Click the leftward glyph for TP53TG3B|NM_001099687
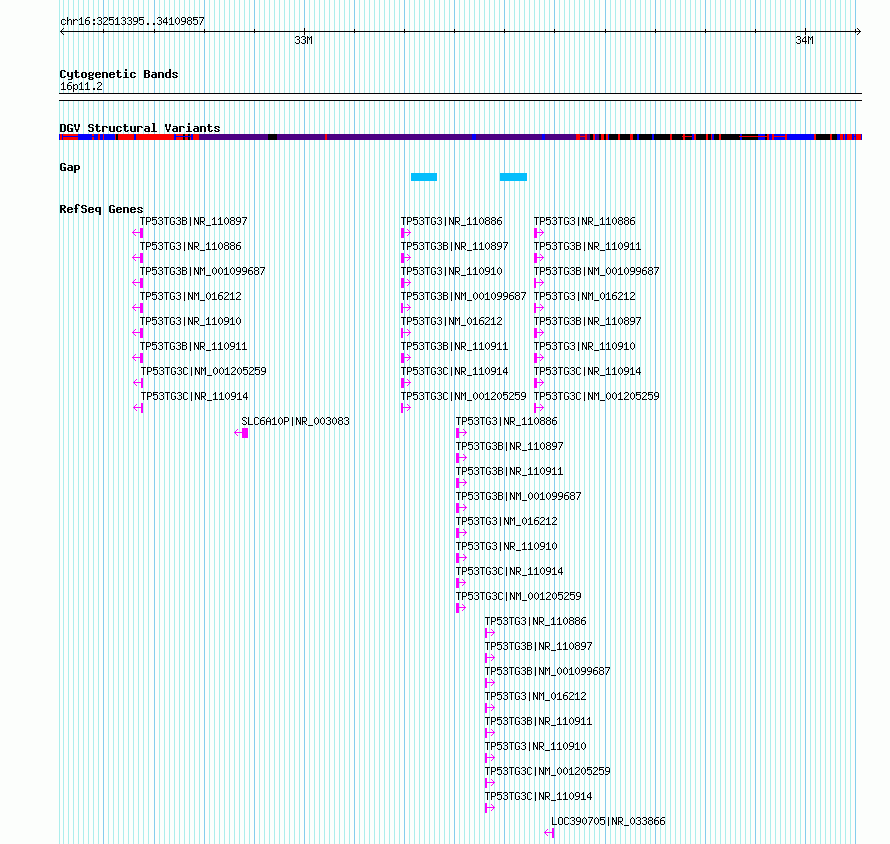This screenshot has height=844, width=890. 137,283
